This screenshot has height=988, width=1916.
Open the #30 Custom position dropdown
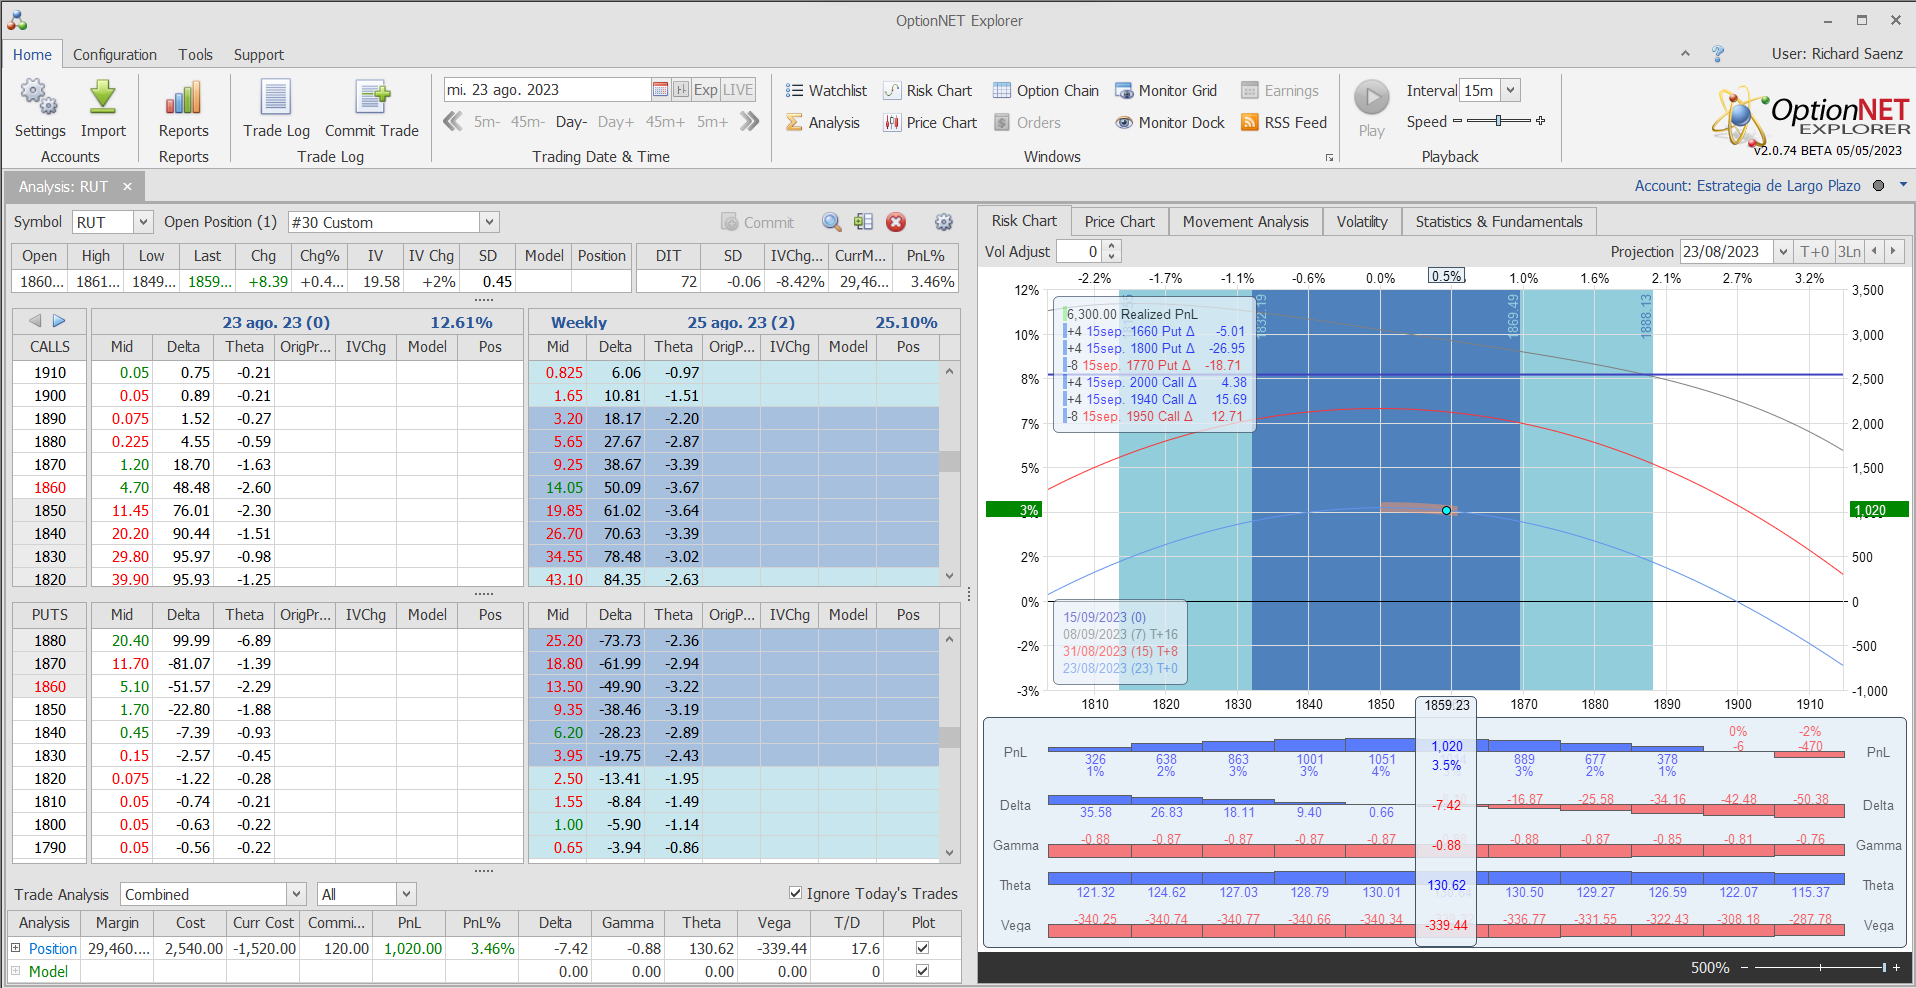489,222
